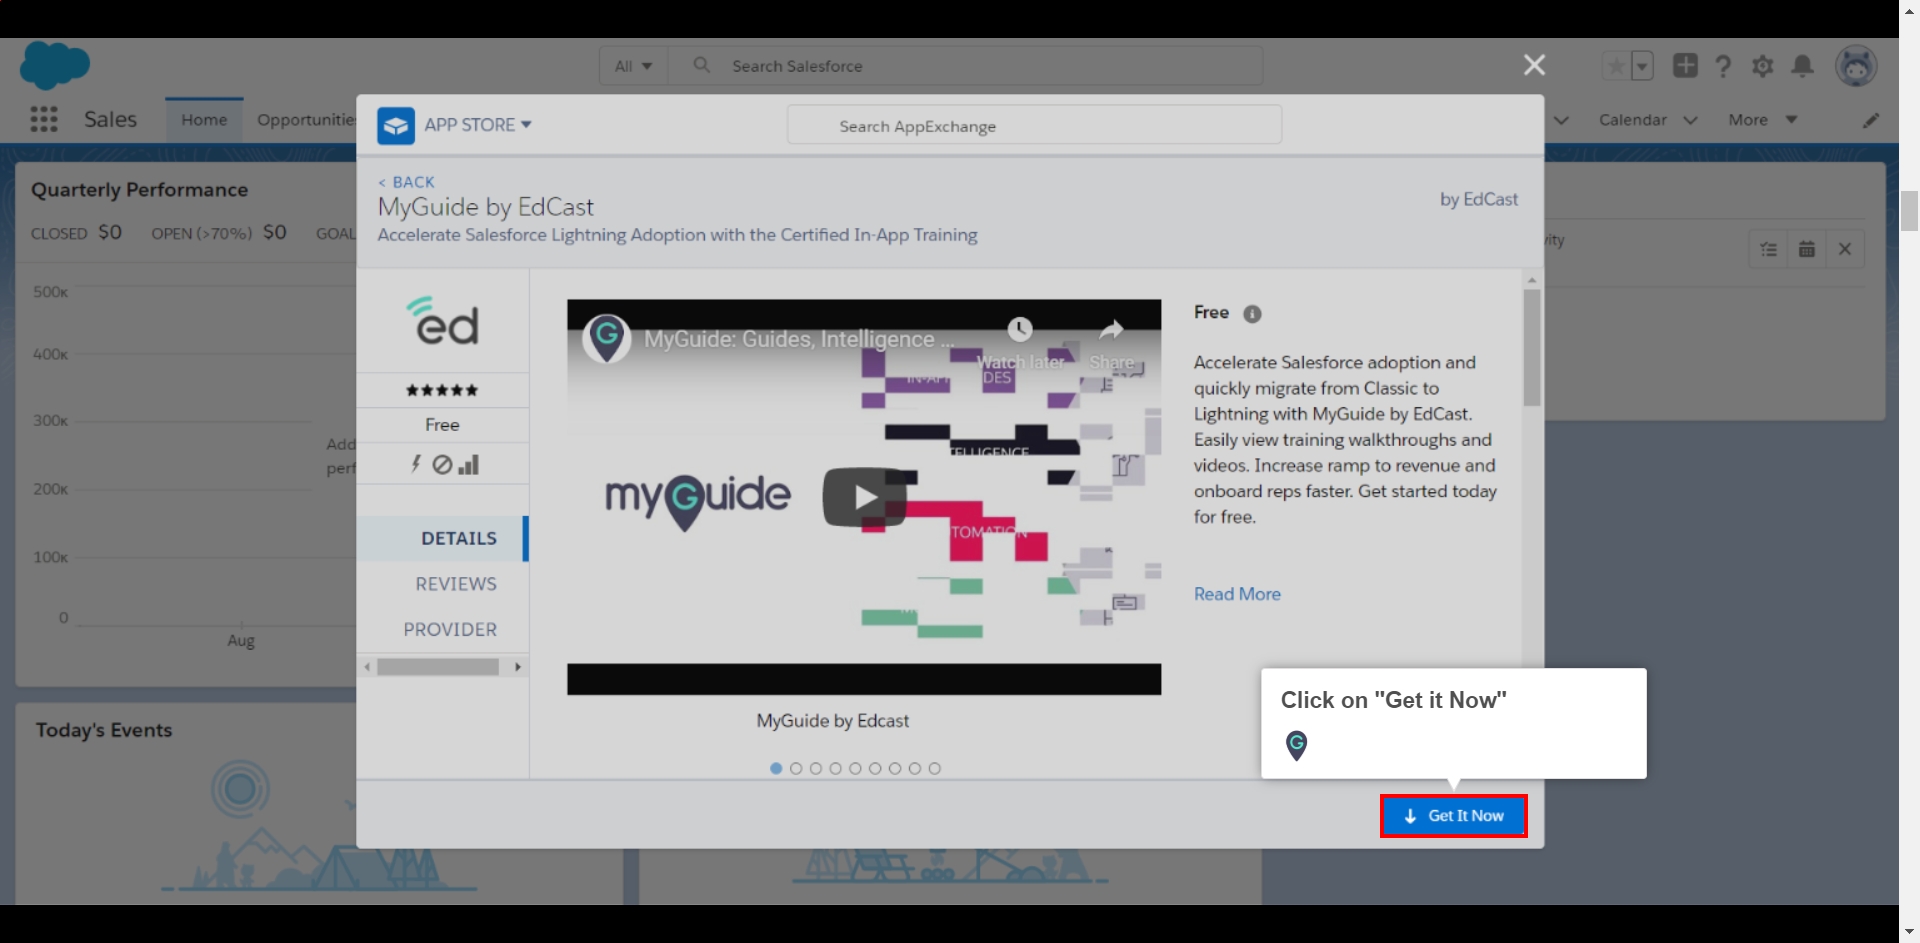The width and height of the screenshot is (1920, 943).
Task: Select the sixth carousel dot
Action: 875,768
